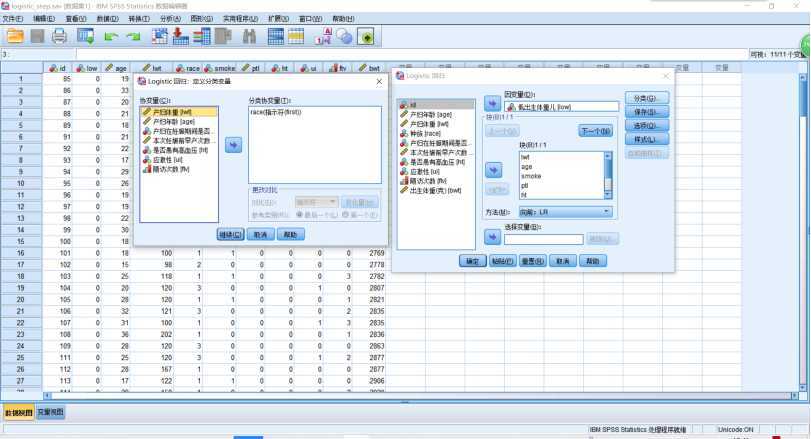
Task: Select 是否患有高血压 [ht] in the covariates list
Action: click(179, 150)
